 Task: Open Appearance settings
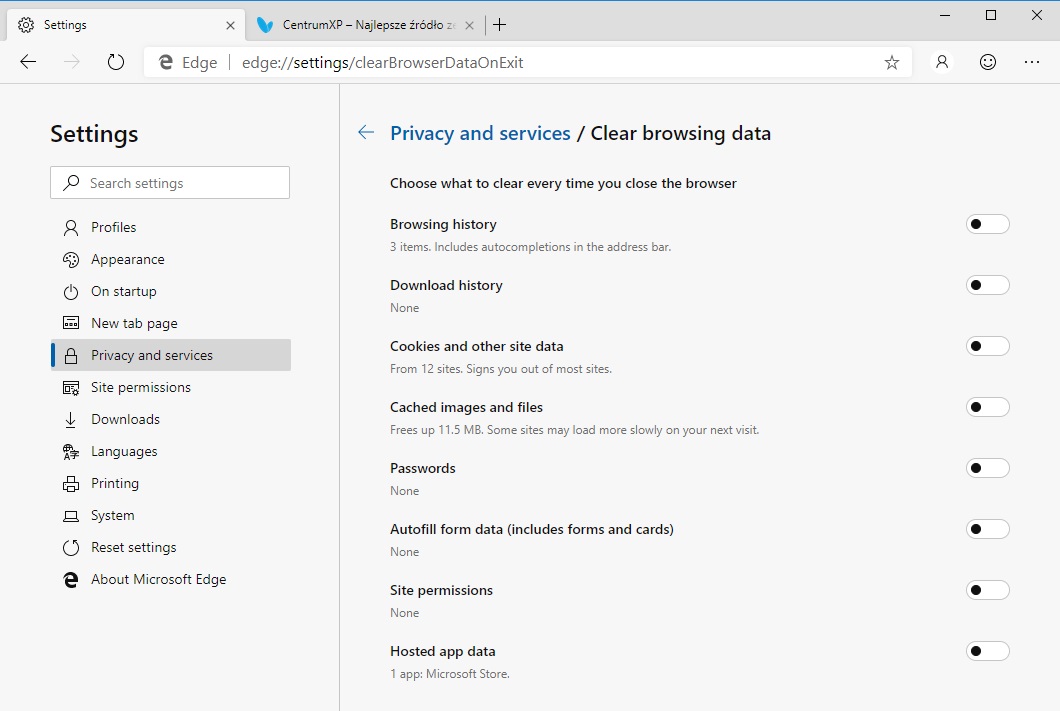click(171, 260)
